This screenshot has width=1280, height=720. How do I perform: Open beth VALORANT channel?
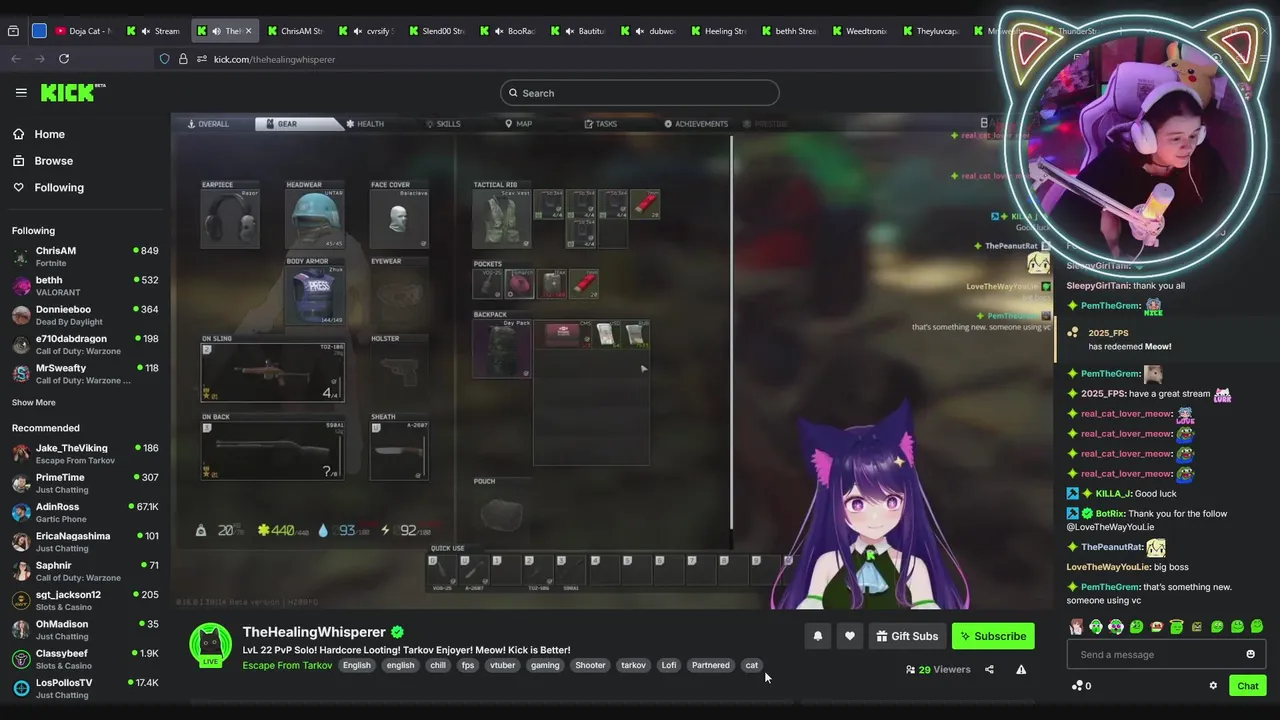coord(85,286)
